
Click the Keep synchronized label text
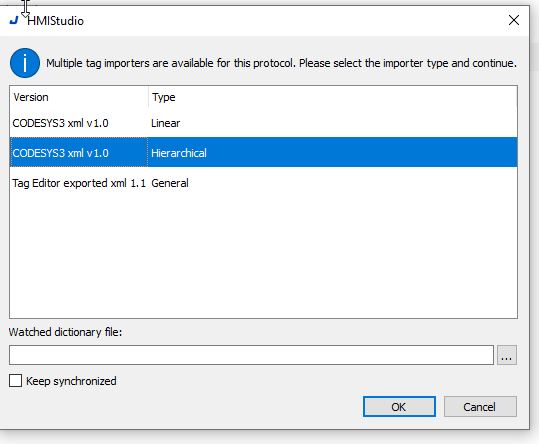pyautogui.click(x=71, y=381)
